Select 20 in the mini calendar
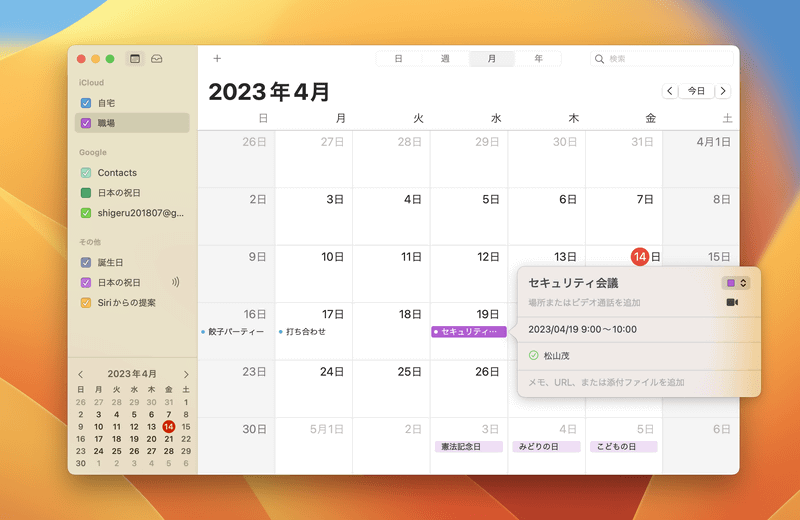The image size is (800, 520). coord(151,439)
